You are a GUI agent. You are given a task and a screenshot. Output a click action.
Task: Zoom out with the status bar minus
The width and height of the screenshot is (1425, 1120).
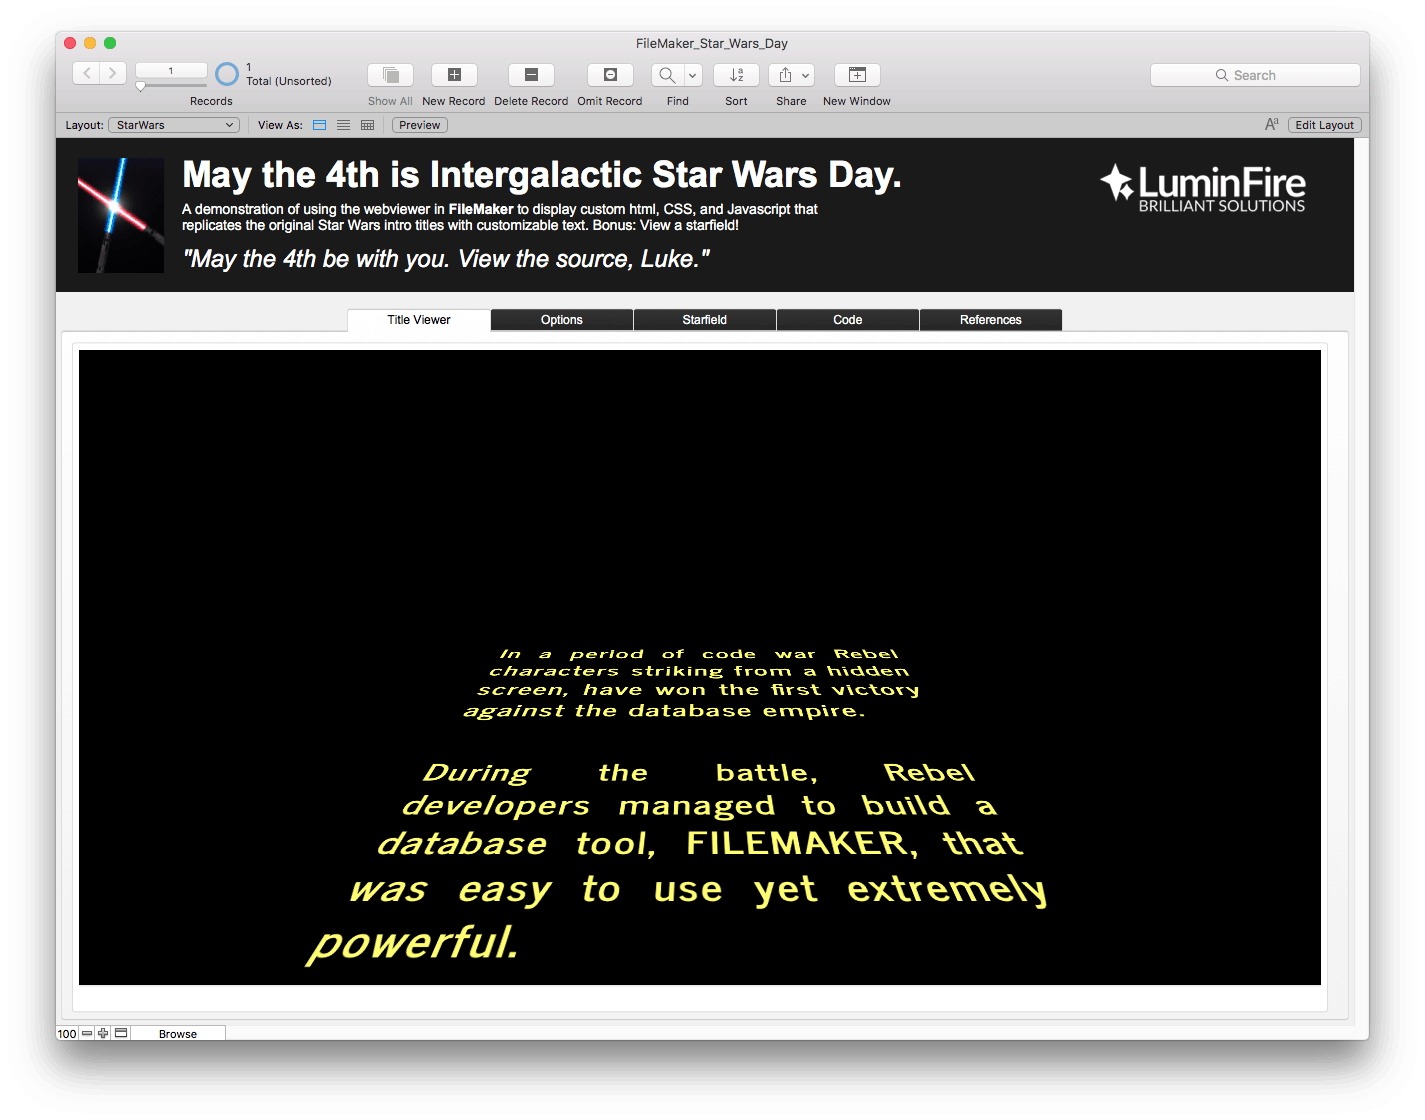tap(87, 1033)
